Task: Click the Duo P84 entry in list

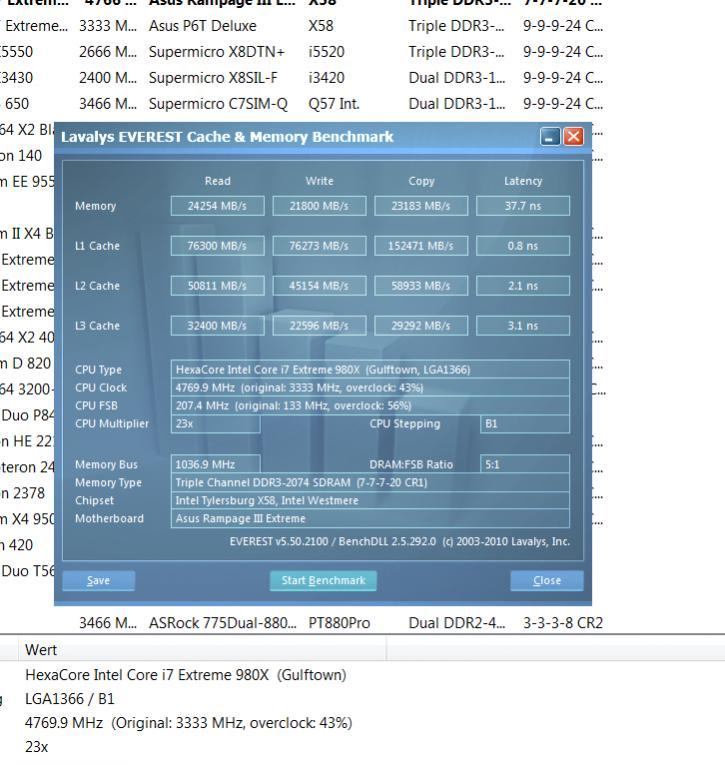Action: pos(27,415)
